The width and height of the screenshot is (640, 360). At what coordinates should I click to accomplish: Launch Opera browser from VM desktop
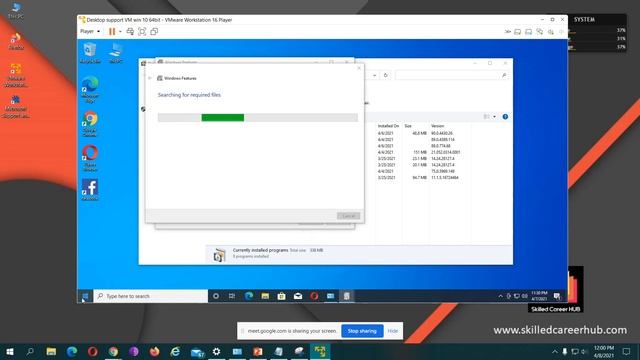(90, 158)
